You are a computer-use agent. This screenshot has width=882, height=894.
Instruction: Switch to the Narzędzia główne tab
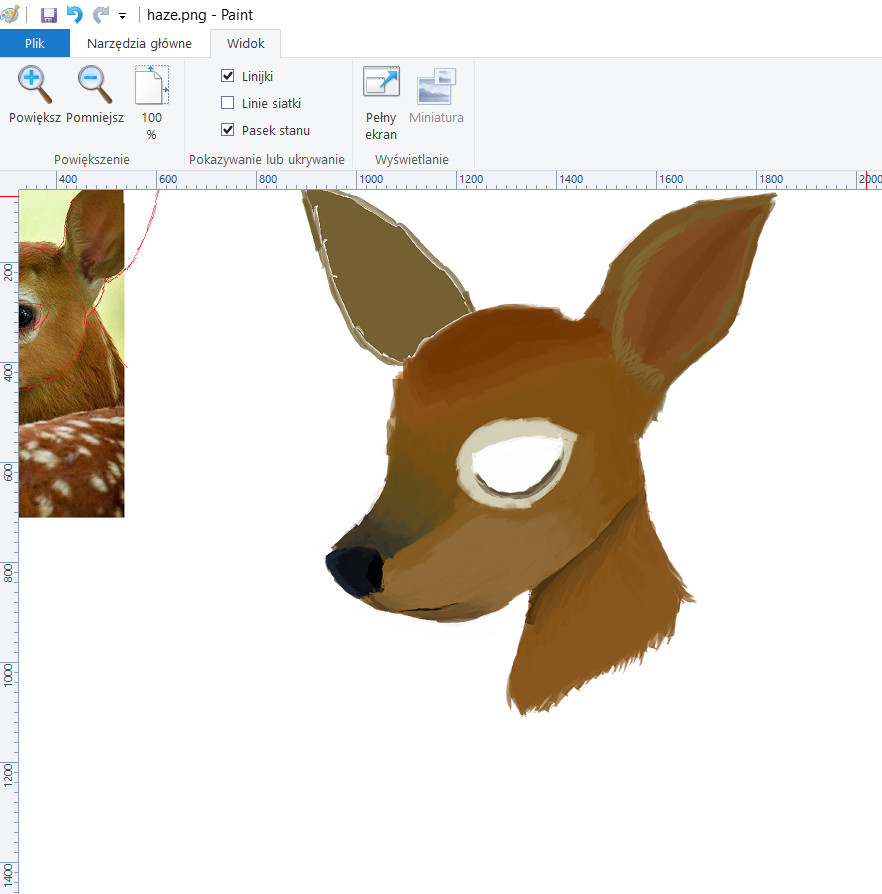point(139,44)
